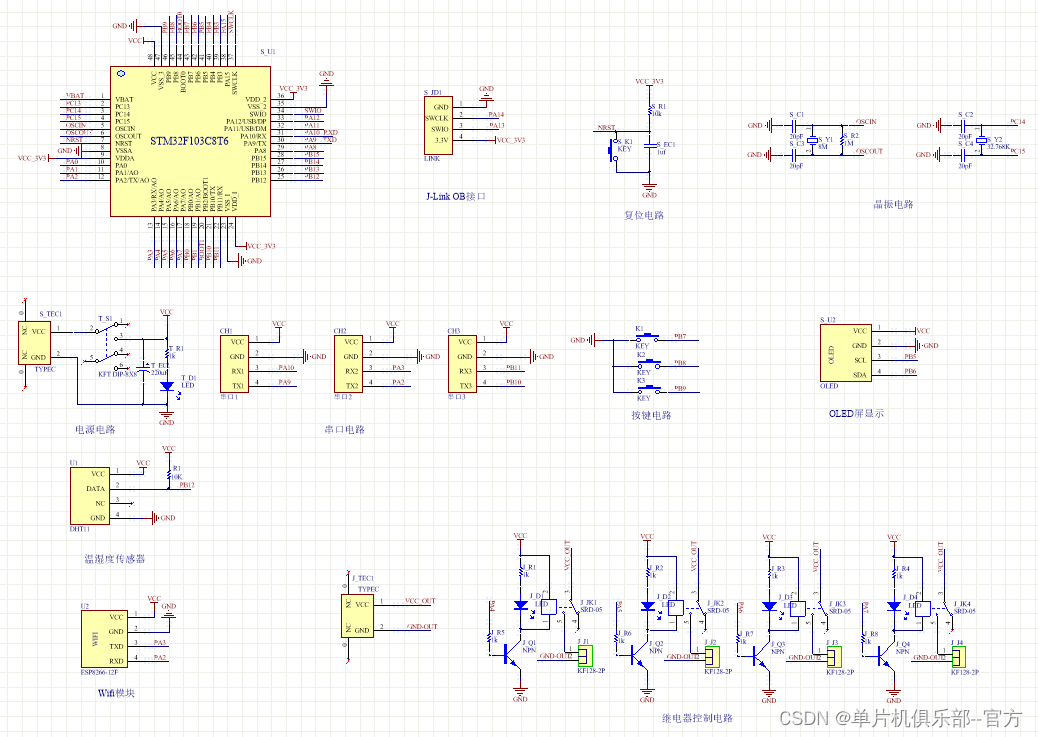Screen dimensions: 1038x737
Task: Click the CH2 serial port block
Action: click(348, 364)
